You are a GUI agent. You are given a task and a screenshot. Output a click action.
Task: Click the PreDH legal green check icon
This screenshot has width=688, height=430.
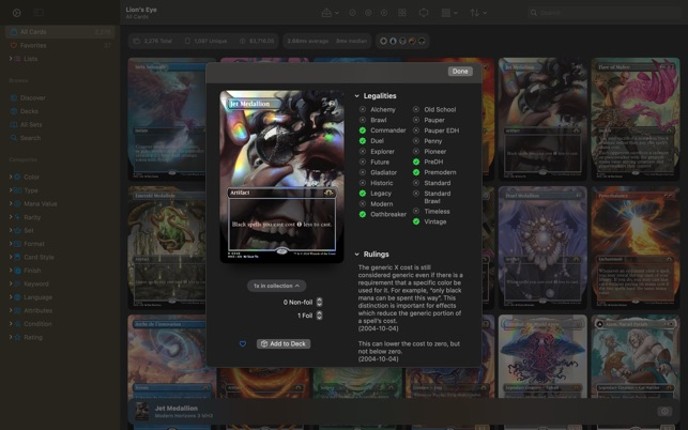coord(416,162)
